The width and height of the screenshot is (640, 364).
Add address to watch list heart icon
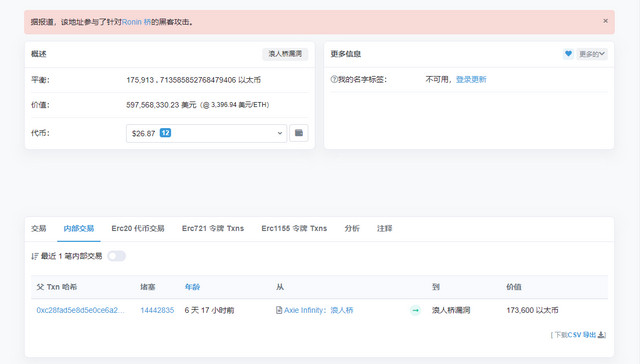click(x=568, y=53)
